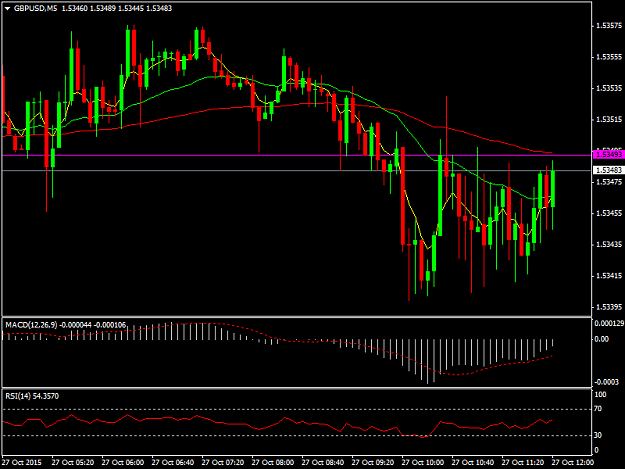Click the 1.53575 price scale value
The width and height of the screenshot is (625, 469).
(x=609, y=26)
